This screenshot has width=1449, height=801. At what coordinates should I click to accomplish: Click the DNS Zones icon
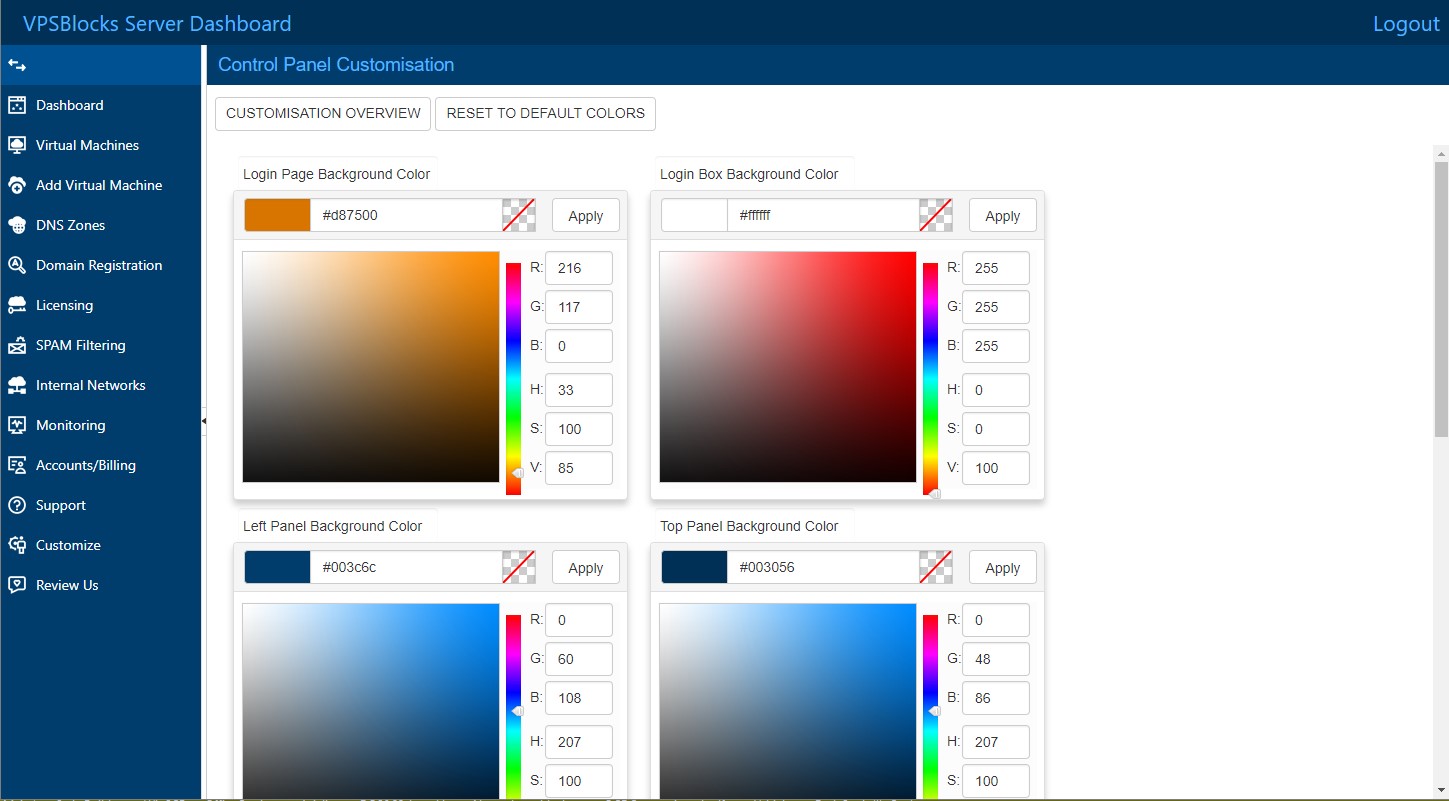(17, 225)
